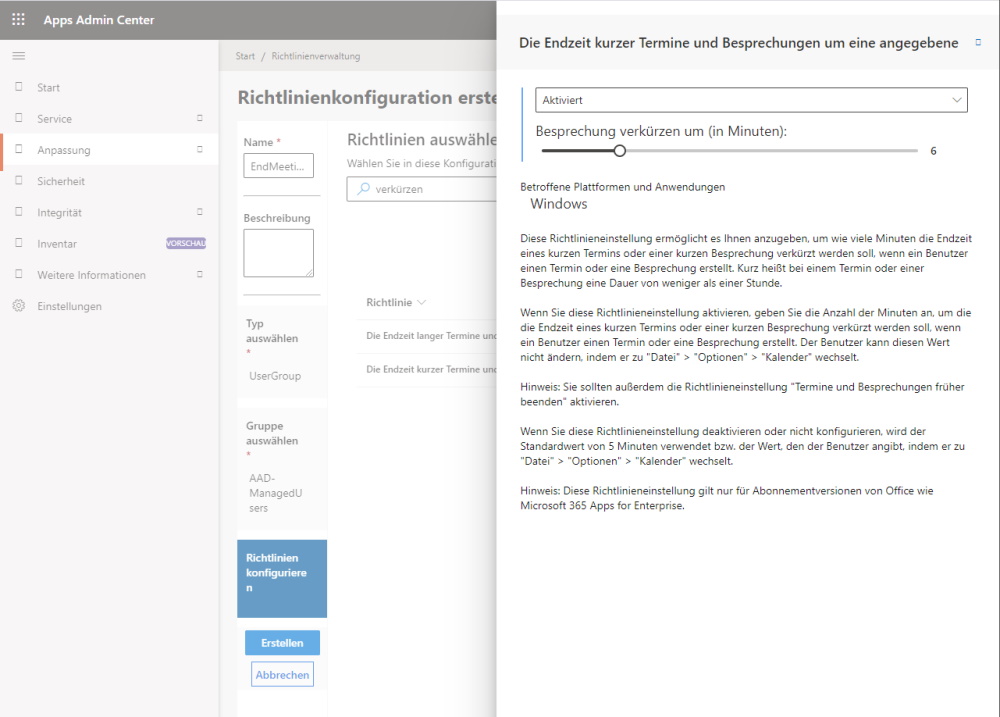Click the Integrität icon in the sidebar
The width and height of the screenshot is (1000, 717).
click(18, 212)
